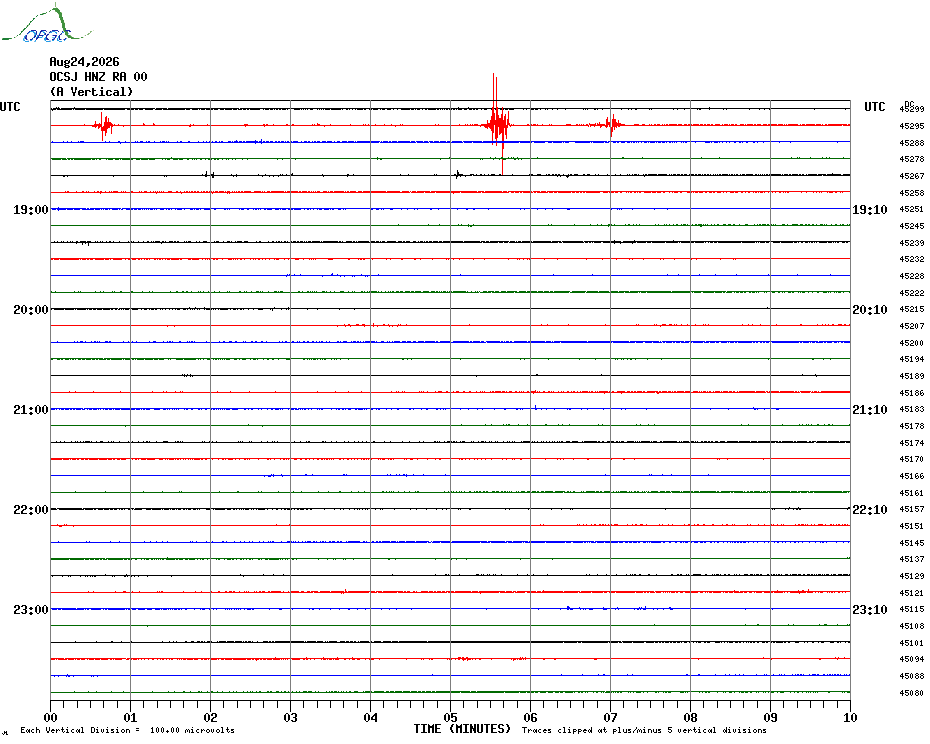Screen dimensions: 930x744
Task: Click the 23:00 time label
Action: [x=31, y=609]
